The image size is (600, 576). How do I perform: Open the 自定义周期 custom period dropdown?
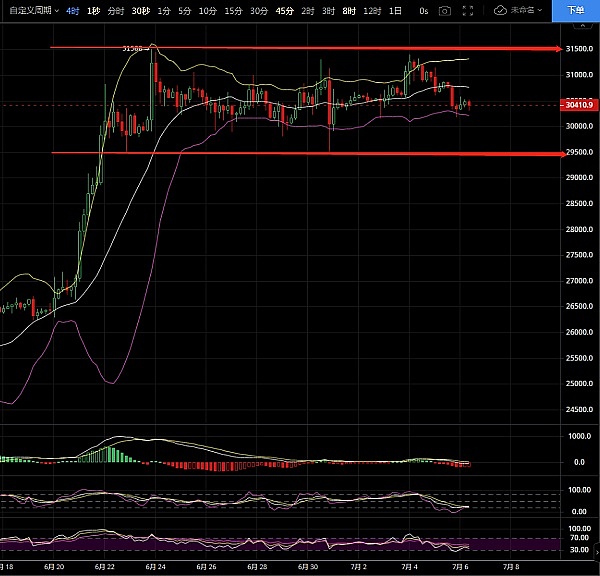click(29, 10)
